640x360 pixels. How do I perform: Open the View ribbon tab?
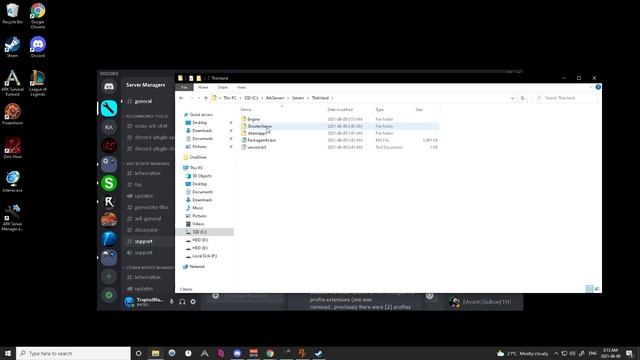point(241,87)
